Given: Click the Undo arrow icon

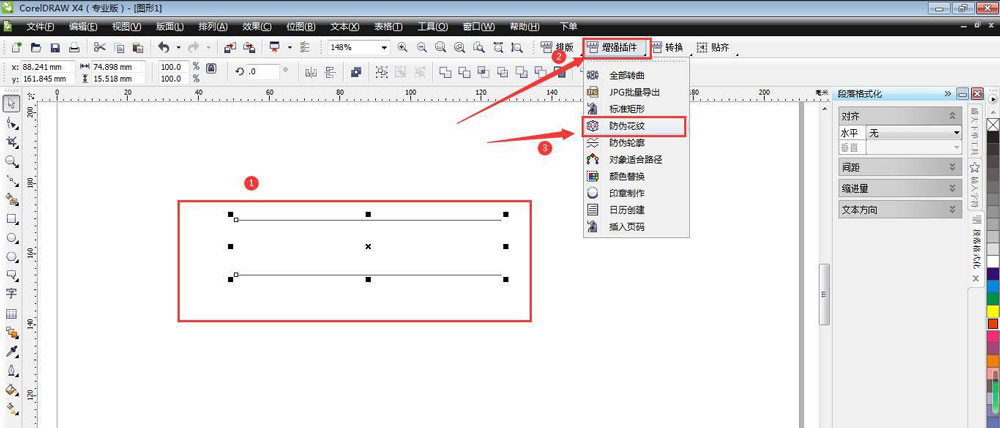Looking at the screenshot, I should pyautogui.click(x=162, y=47).
